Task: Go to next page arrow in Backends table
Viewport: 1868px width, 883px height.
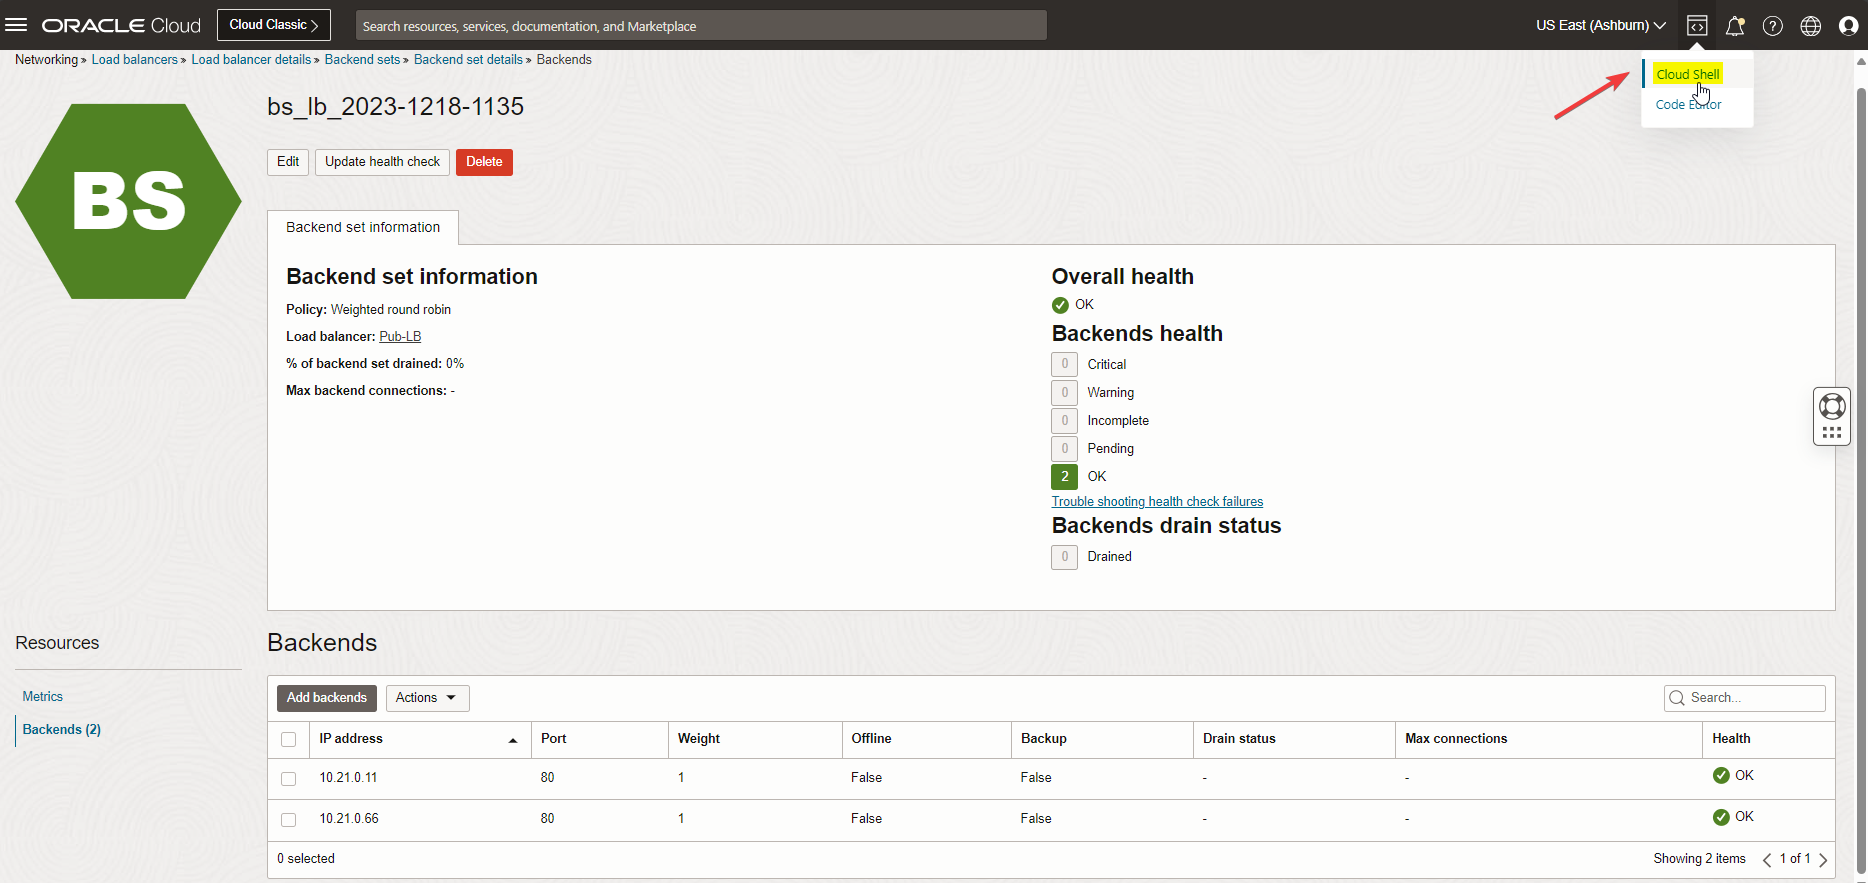Action: tap(1823, 859)
